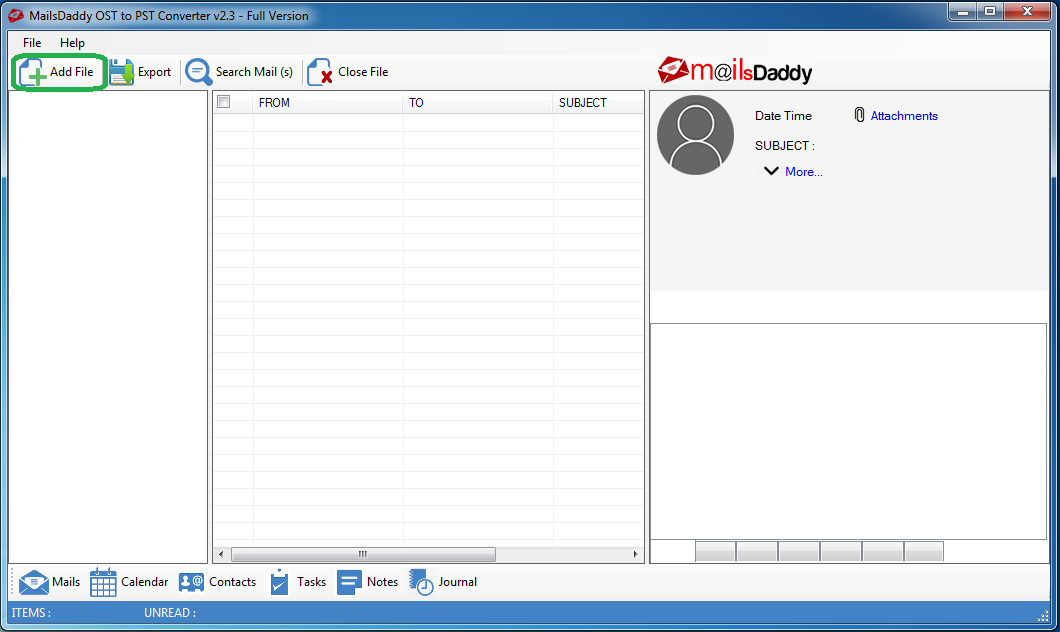Click the horizontal scrollbar thumb in mail list
This screenshot has width=1060, height=632.
click(363, 554)
